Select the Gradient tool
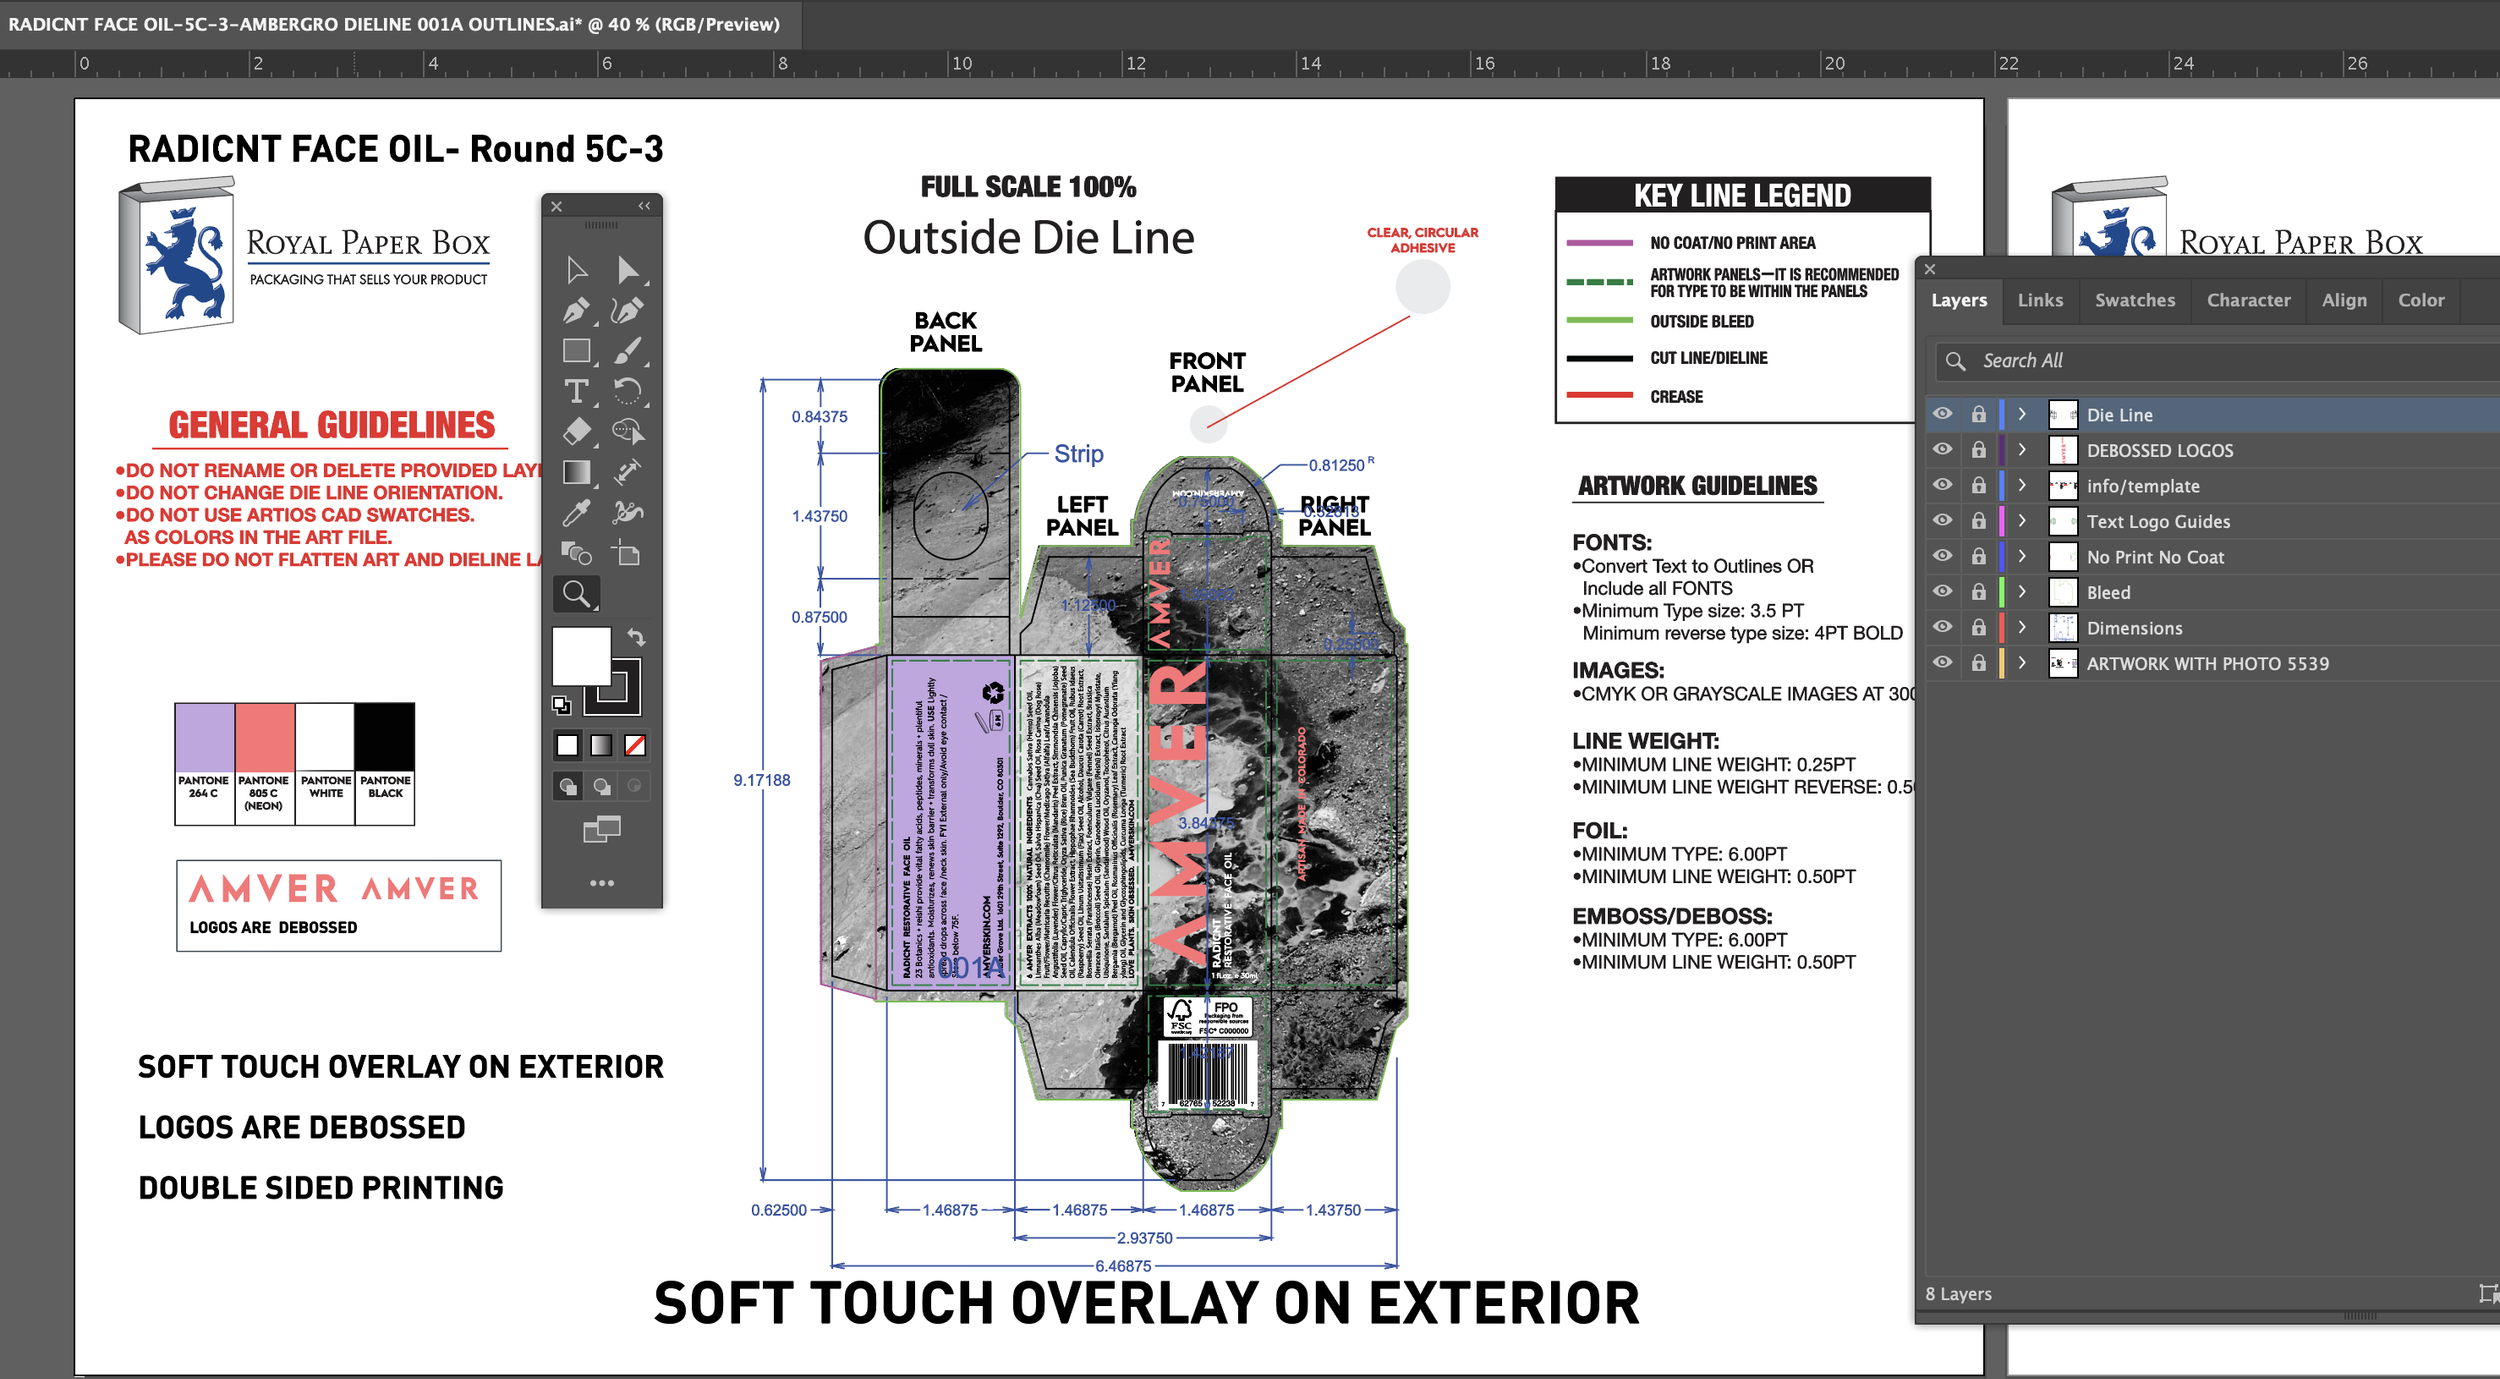 tap(577, 472)
